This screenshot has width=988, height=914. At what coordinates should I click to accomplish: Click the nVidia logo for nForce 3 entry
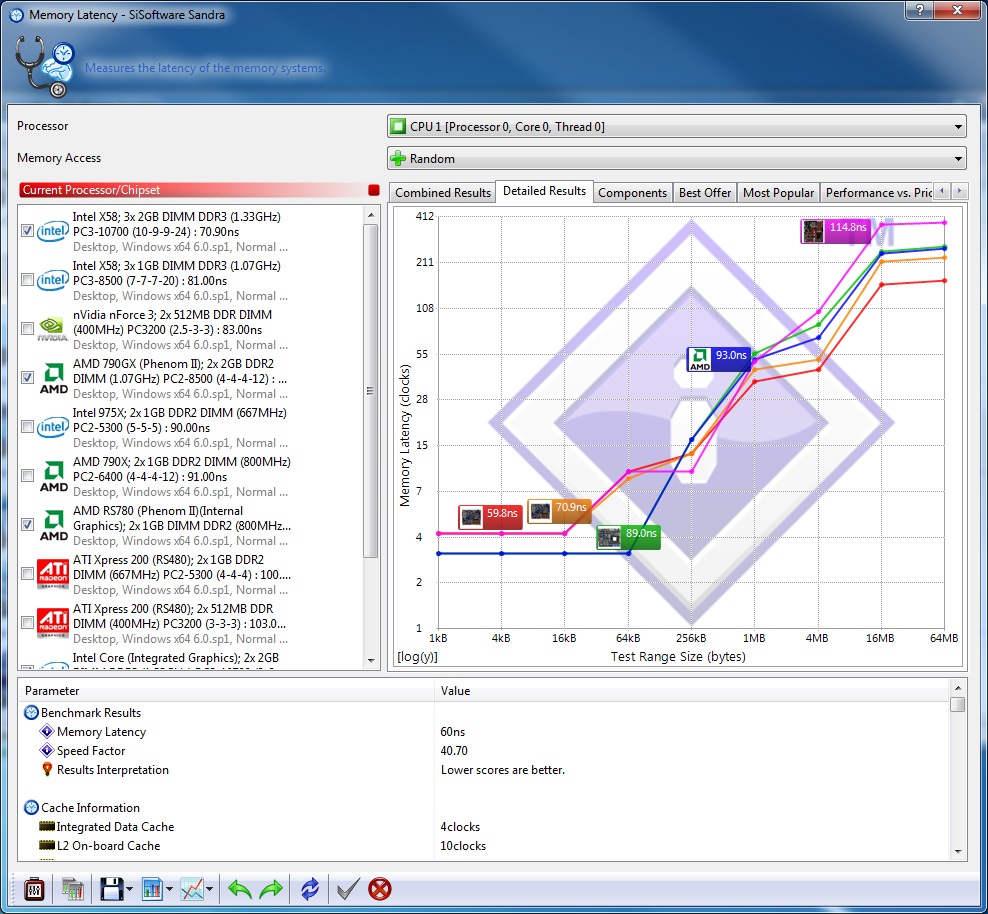point(53,329)
